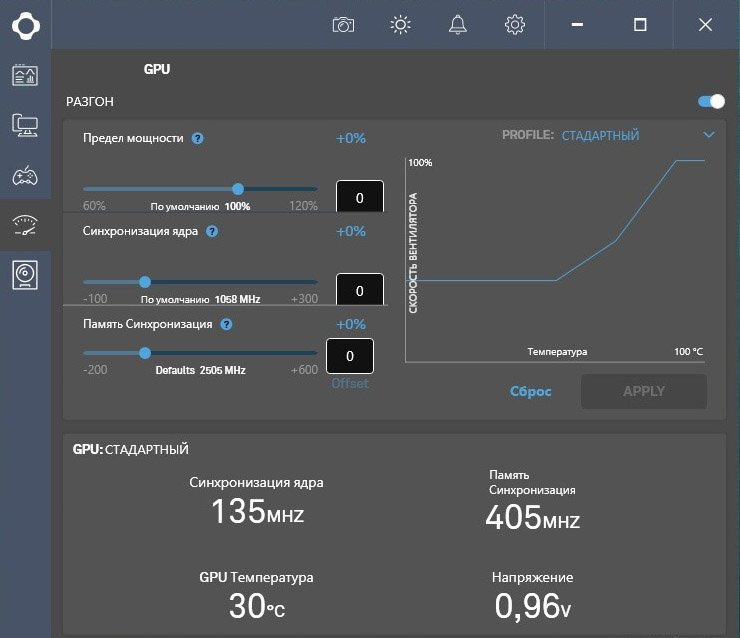The image size is (740, 638).
Task: Open the computer devices sidebar icon
Action: pos(25,126)
